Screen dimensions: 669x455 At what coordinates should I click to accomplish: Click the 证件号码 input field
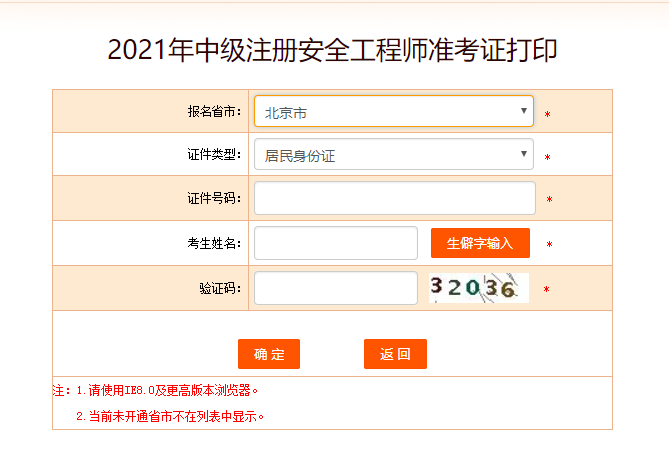394,198
